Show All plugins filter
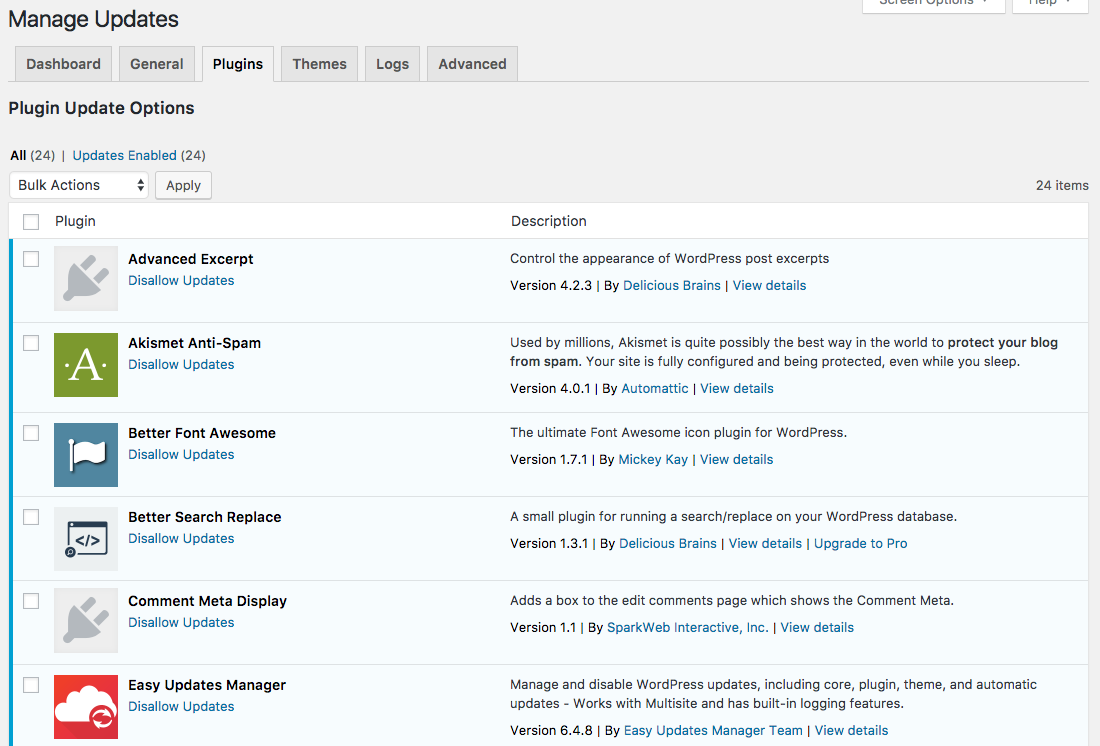Image resolution: width=1100 pixels, height=746 pixels. 18,155
